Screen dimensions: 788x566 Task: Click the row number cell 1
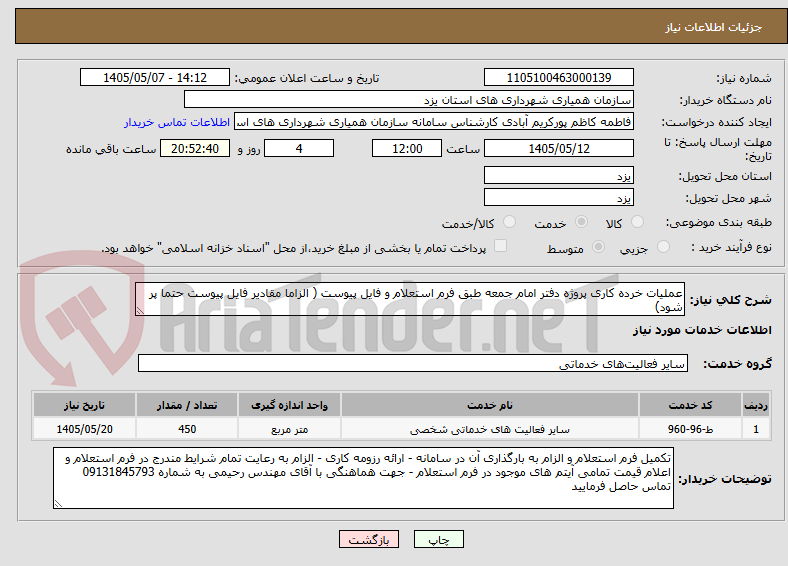coord(756,429)
